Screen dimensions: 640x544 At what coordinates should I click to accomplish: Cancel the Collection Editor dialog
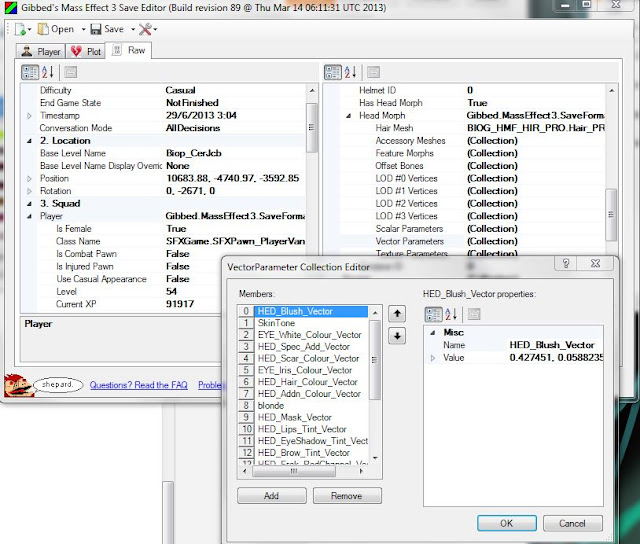pos(573,523)
